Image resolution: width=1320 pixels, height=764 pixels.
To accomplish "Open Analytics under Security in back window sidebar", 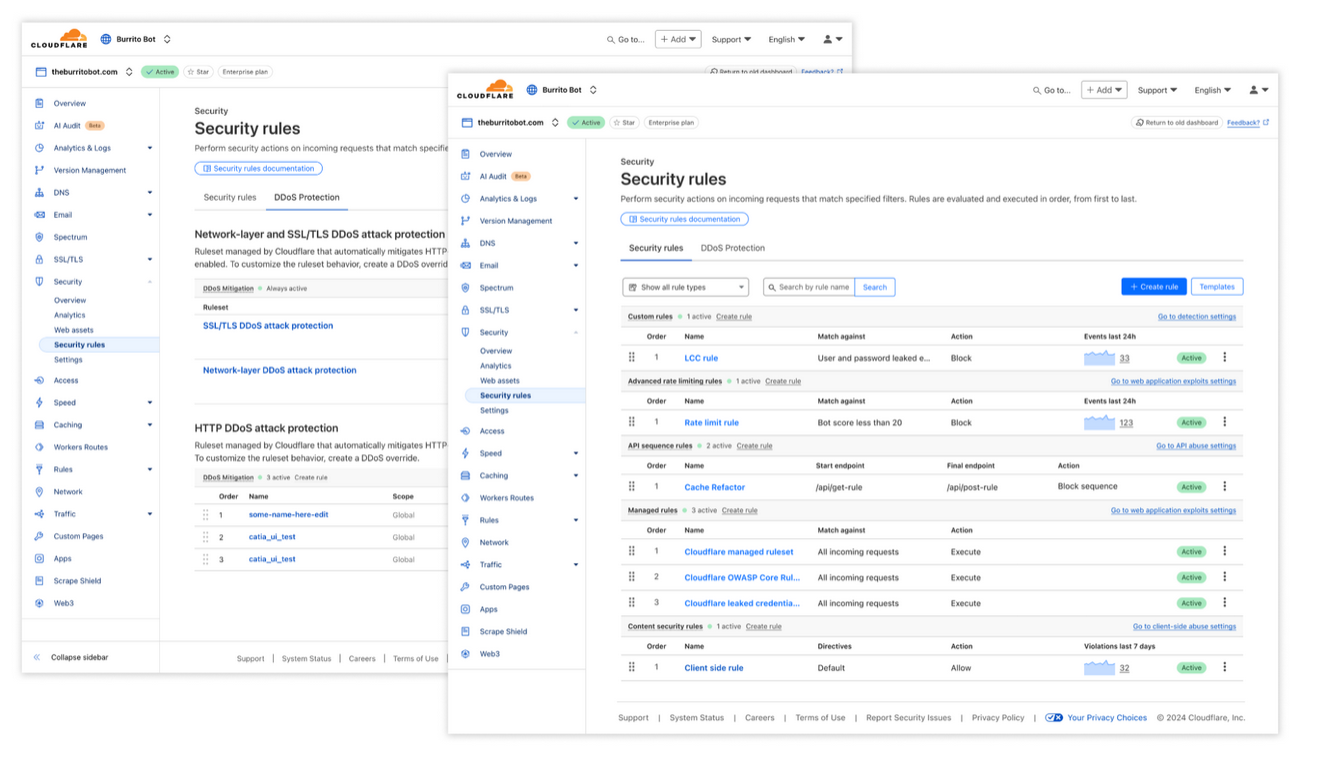I will tap(70, 315).
